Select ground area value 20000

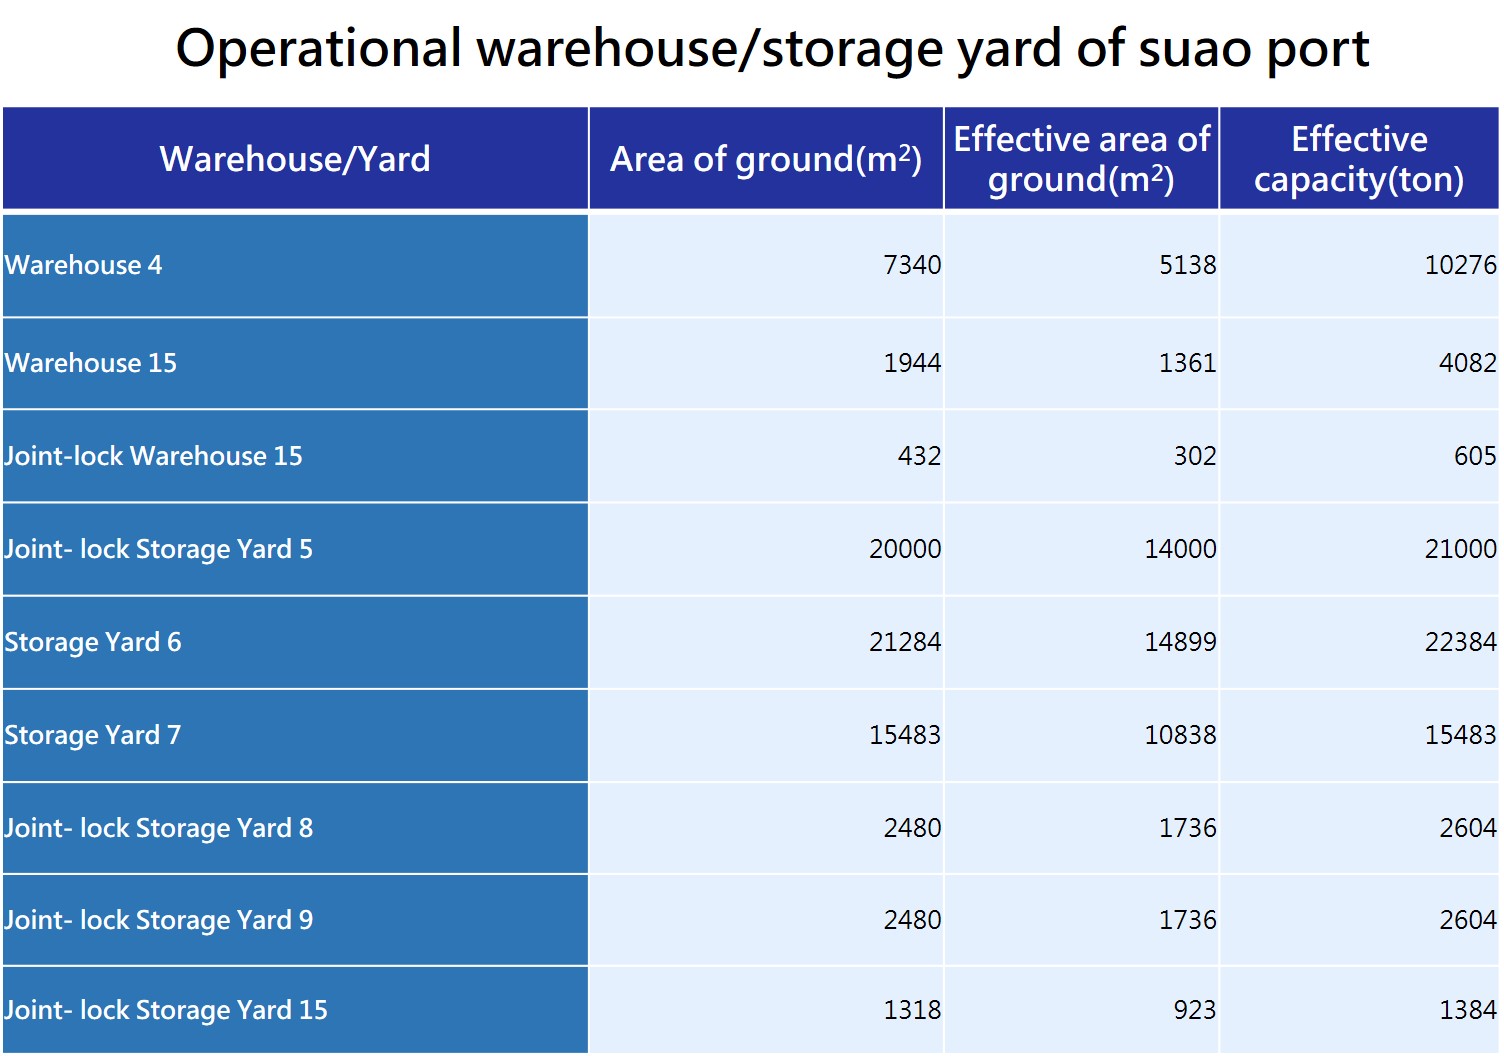(905, 549)
